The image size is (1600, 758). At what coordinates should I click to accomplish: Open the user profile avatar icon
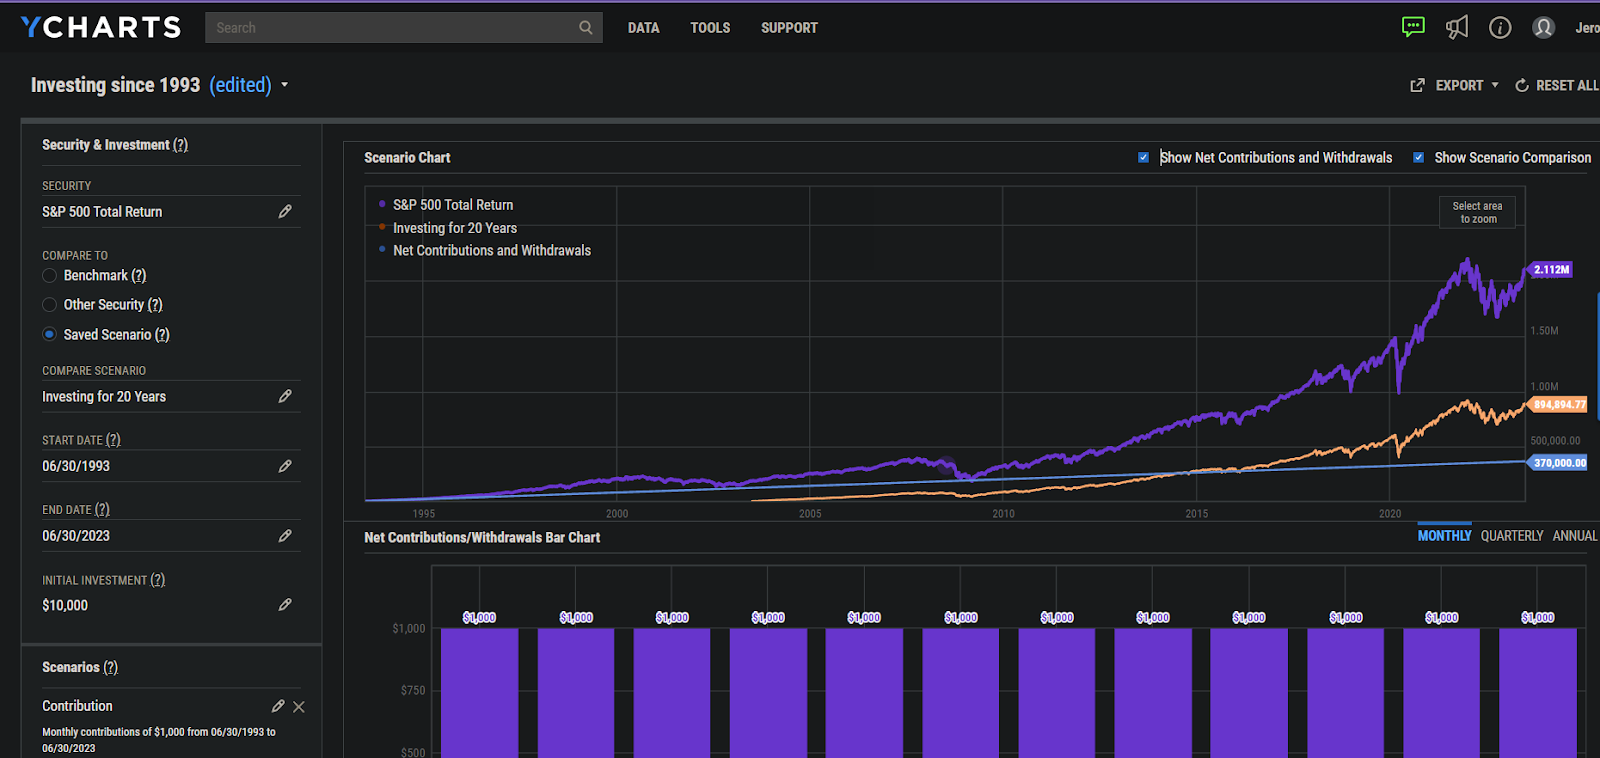pyautogui.click(x=1544, y=27)
